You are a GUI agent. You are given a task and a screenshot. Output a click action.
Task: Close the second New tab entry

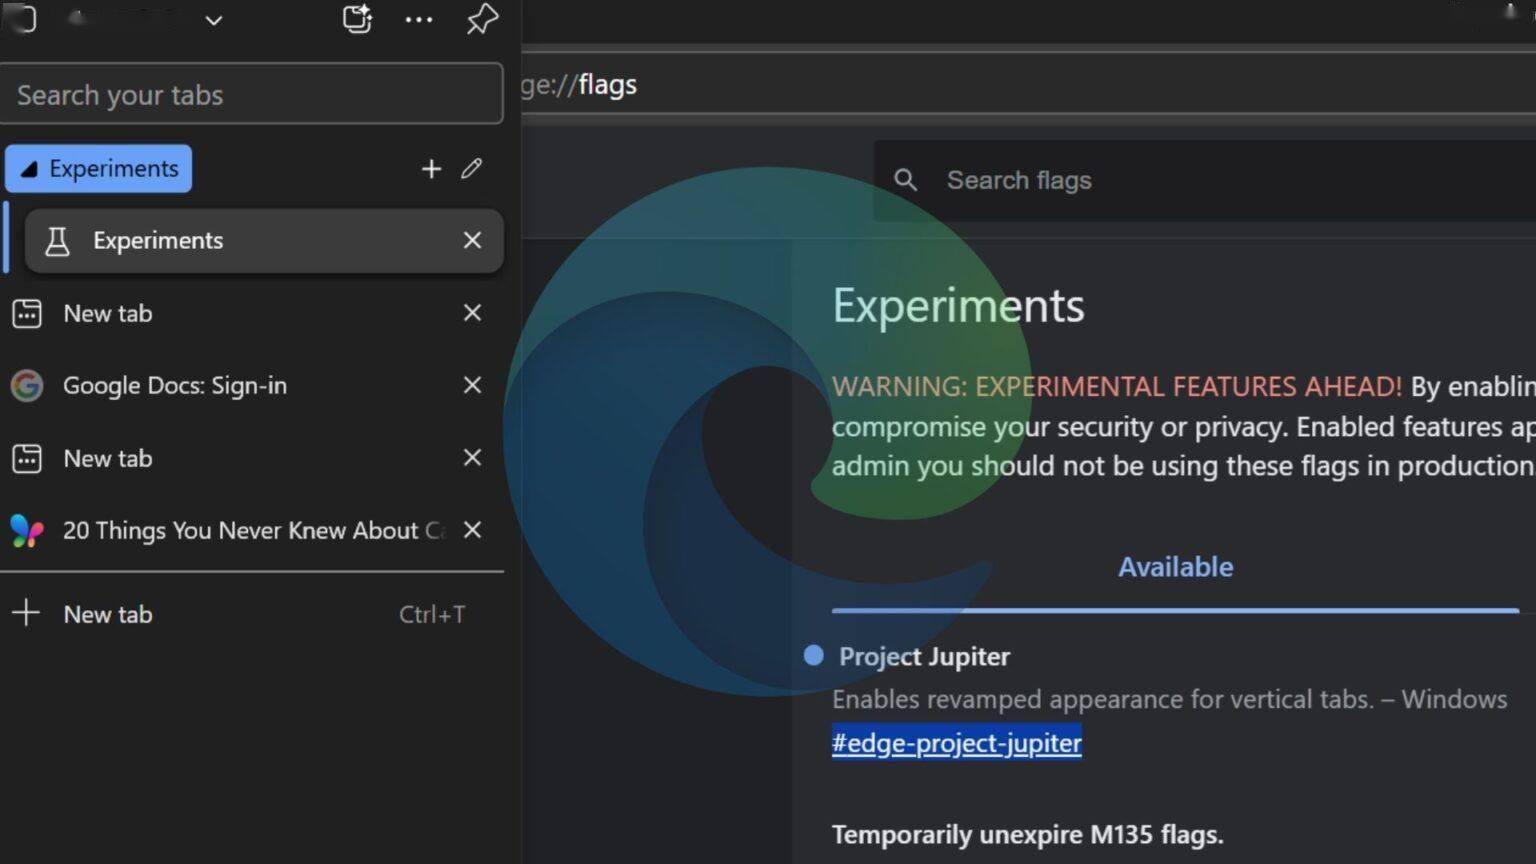472,457
